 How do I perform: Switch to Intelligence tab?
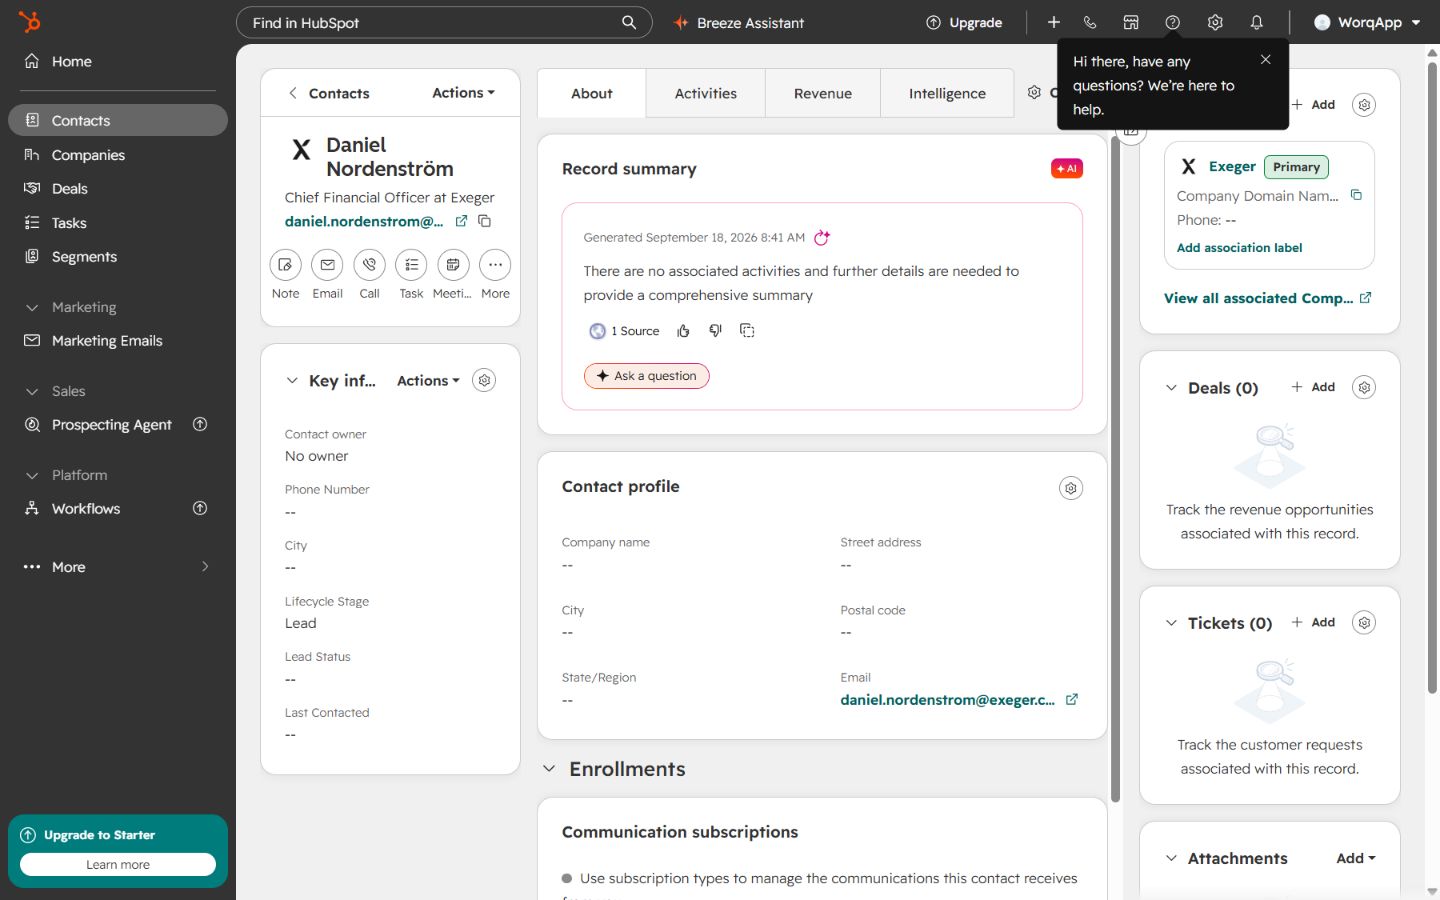point(947,93)
